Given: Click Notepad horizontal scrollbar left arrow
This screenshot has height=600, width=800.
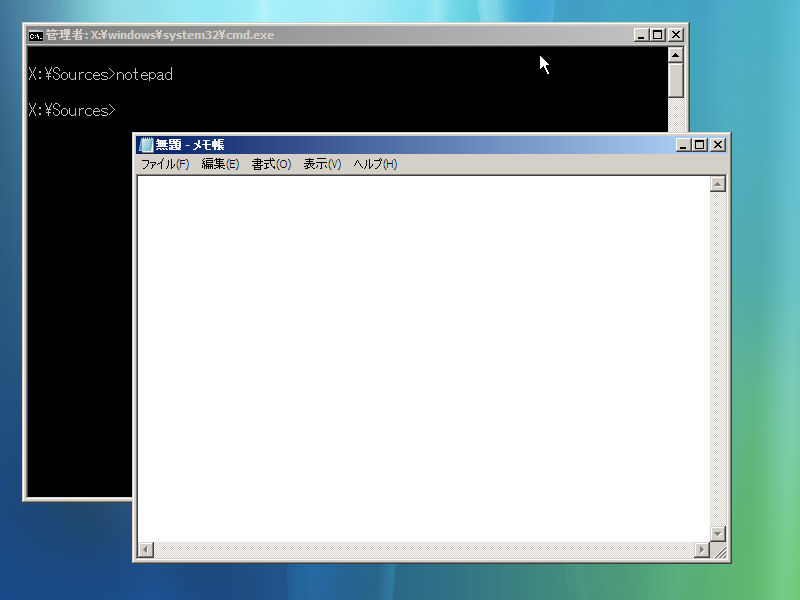Looking at the screenshot, I should pyautogui.click(x=146, y=550).
